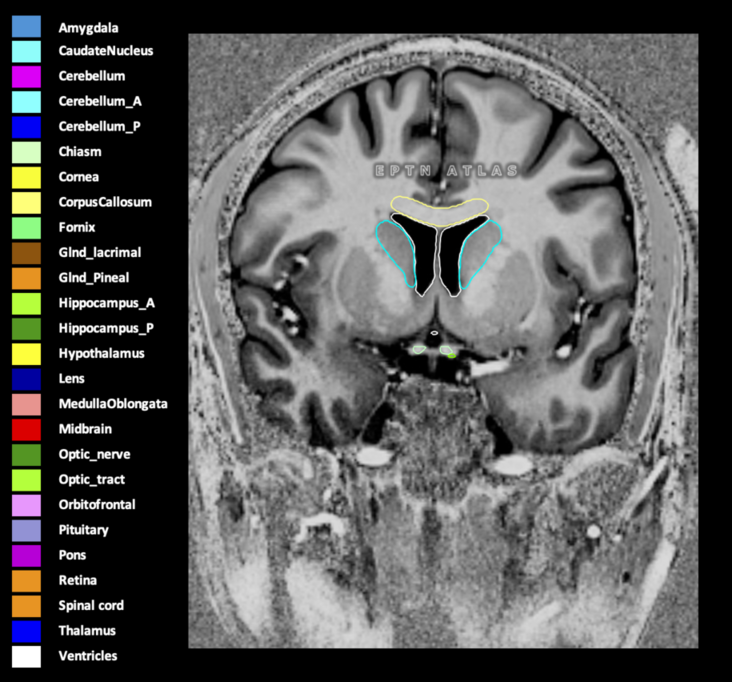732x682 pixels.
Task: Click the CorpusCallosum color swatch
Action: point(26,203)
